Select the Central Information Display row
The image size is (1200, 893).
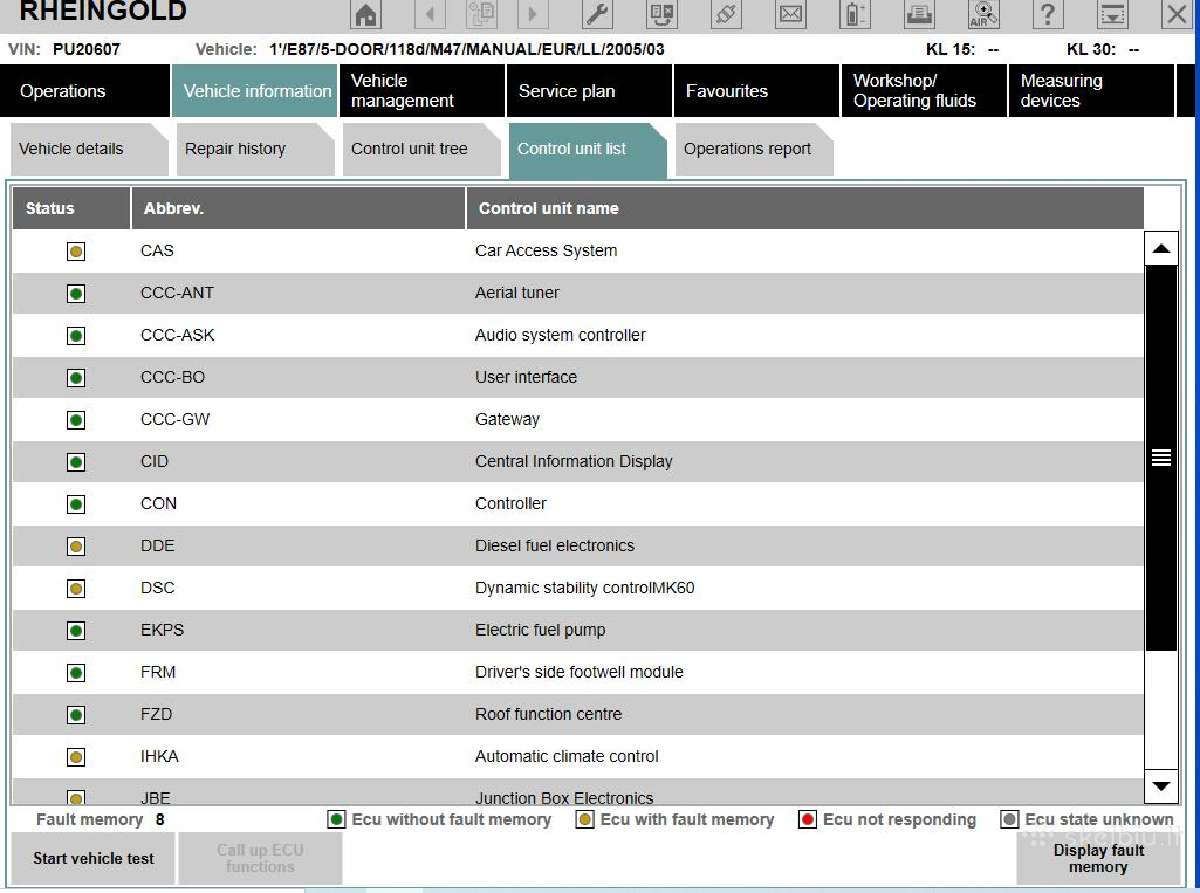[x=578, y=461]
